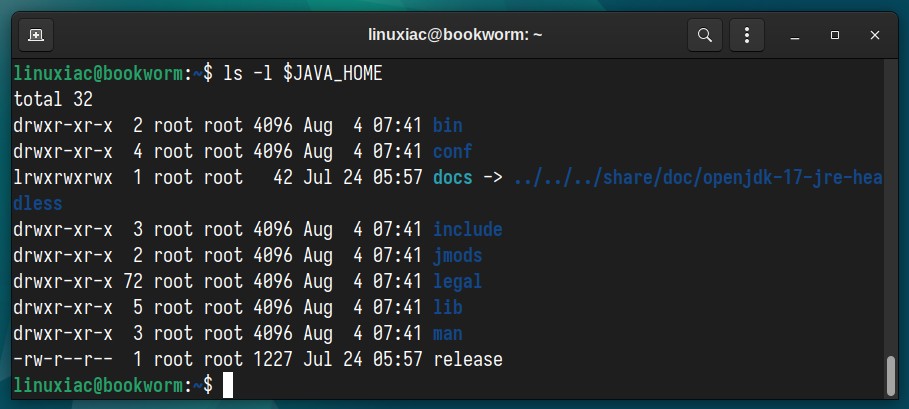Open a new terminal tab

tap(36, 35)
